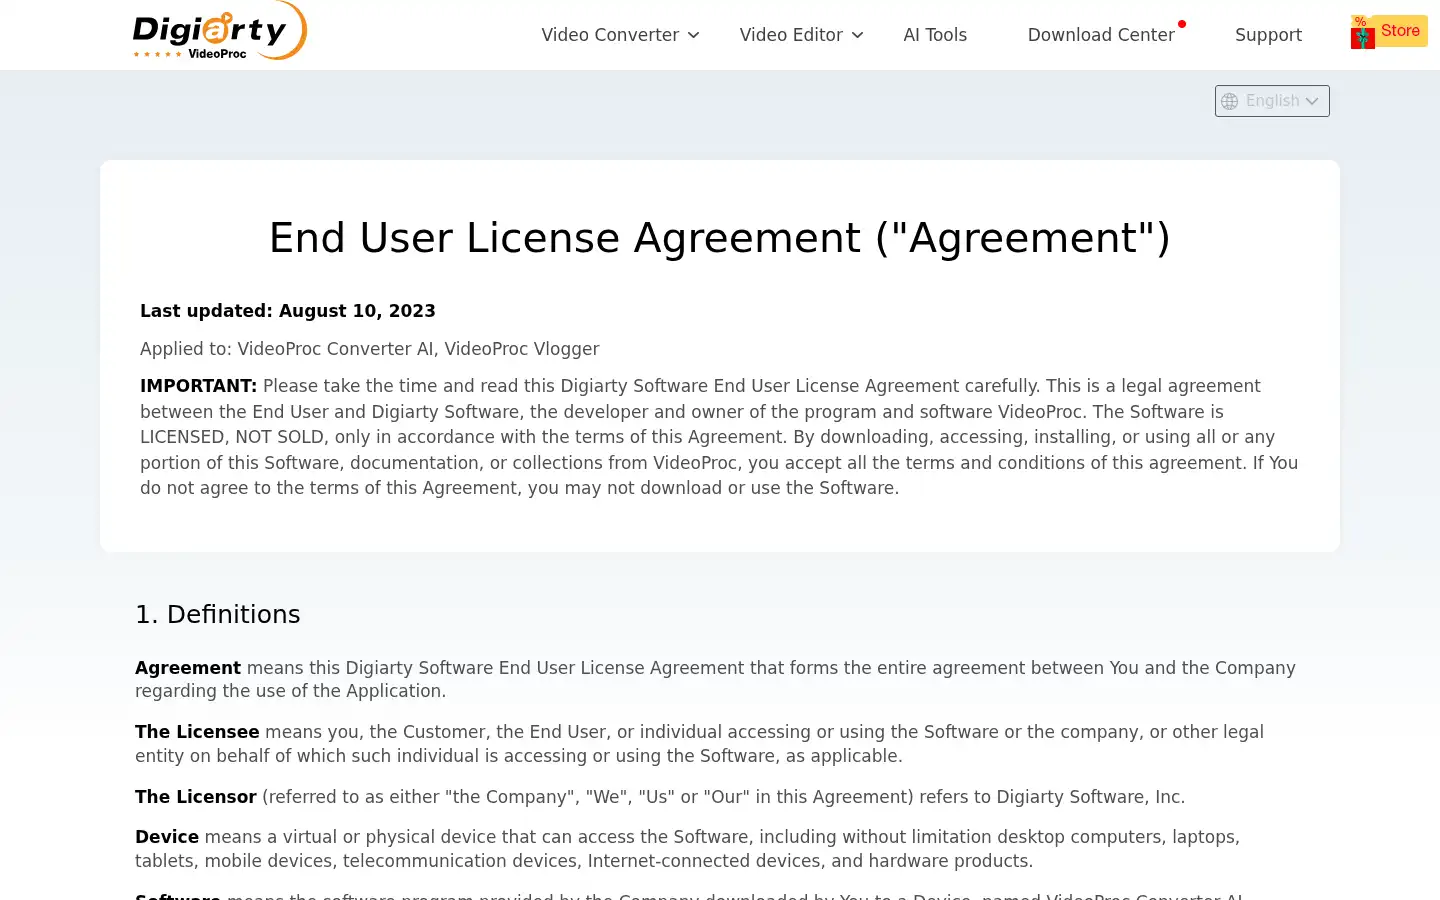Expand the Video Converter chevron arrow

pyautogui.click(x=693, y=36)
